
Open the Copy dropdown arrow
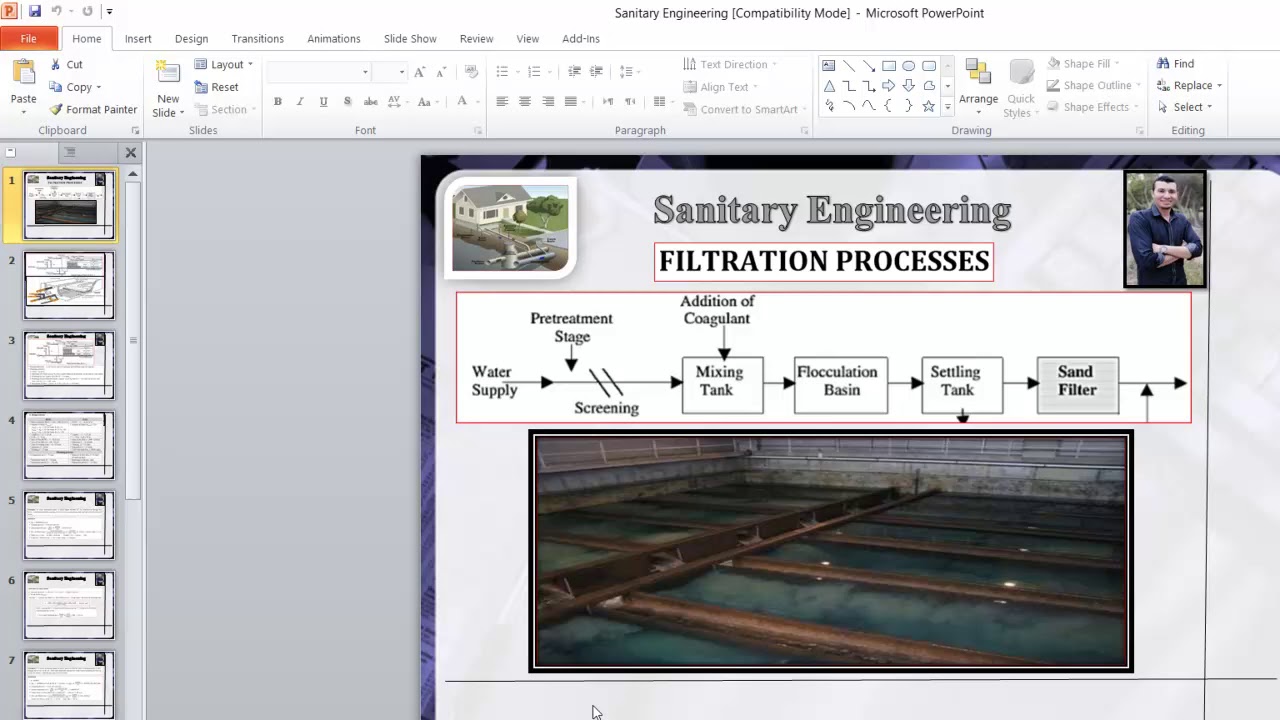[98, 88]
